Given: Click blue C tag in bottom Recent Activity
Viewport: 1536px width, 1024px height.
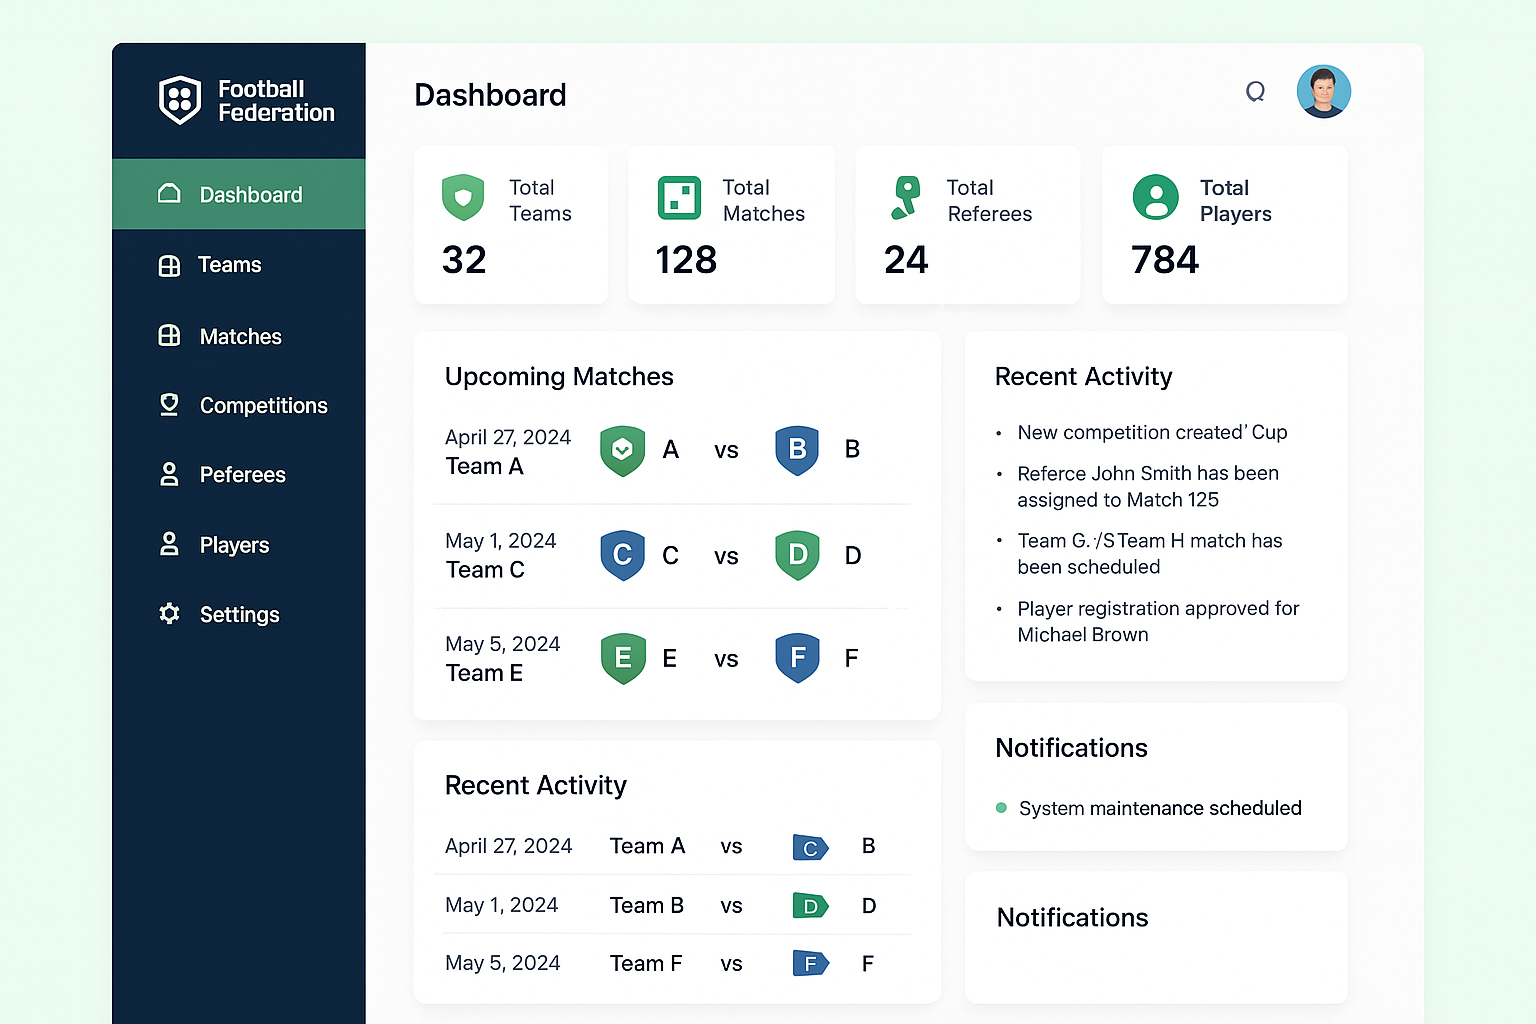Looking at the screenshot, I should tap(810, 848).
